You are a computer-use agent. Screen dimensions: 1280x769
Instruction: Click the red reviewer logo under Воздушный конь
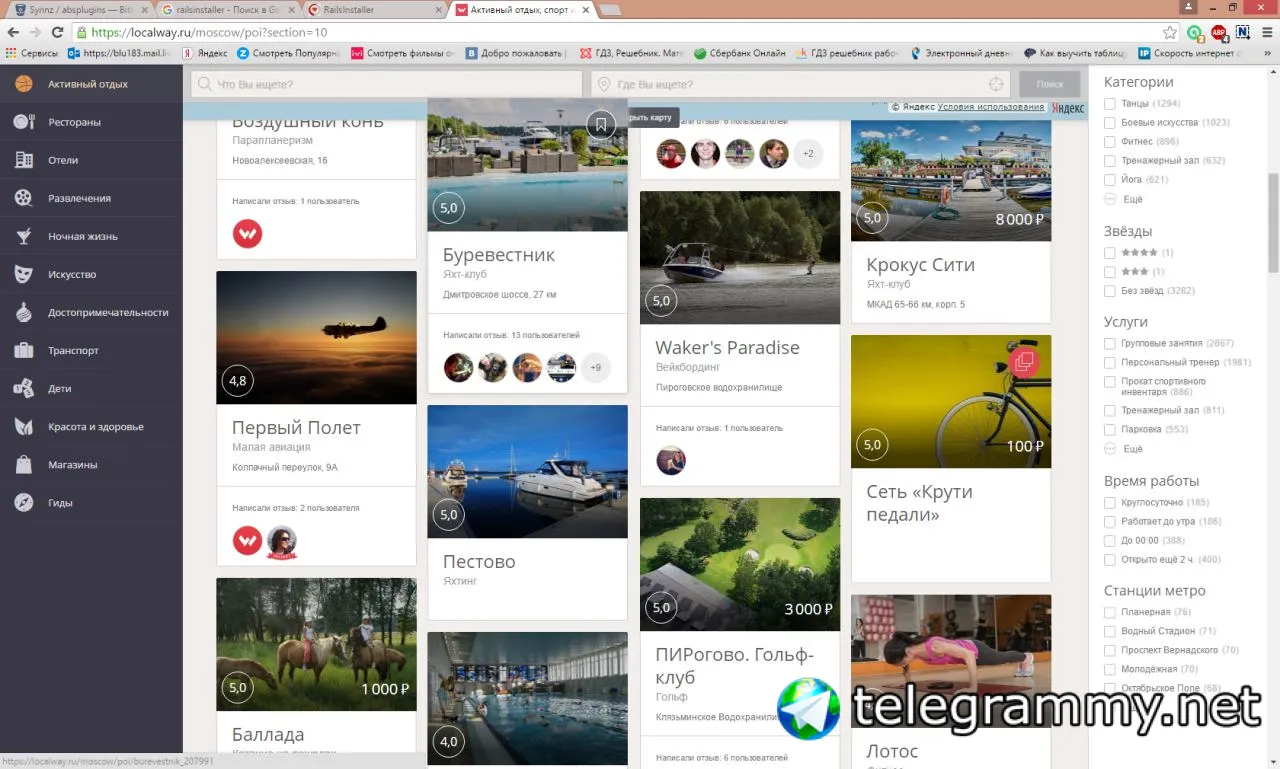[x=248, y=234]
